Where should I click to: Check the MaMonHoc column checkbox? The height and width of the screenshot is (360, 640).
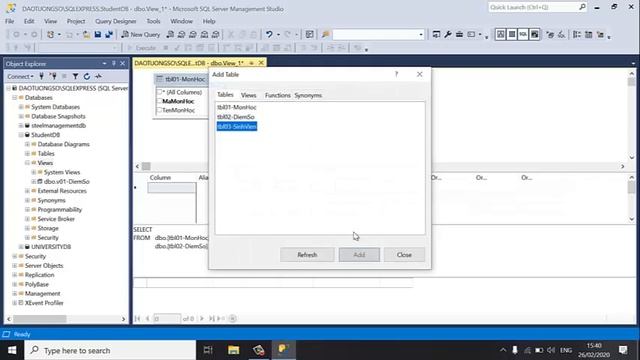[160, 101]
